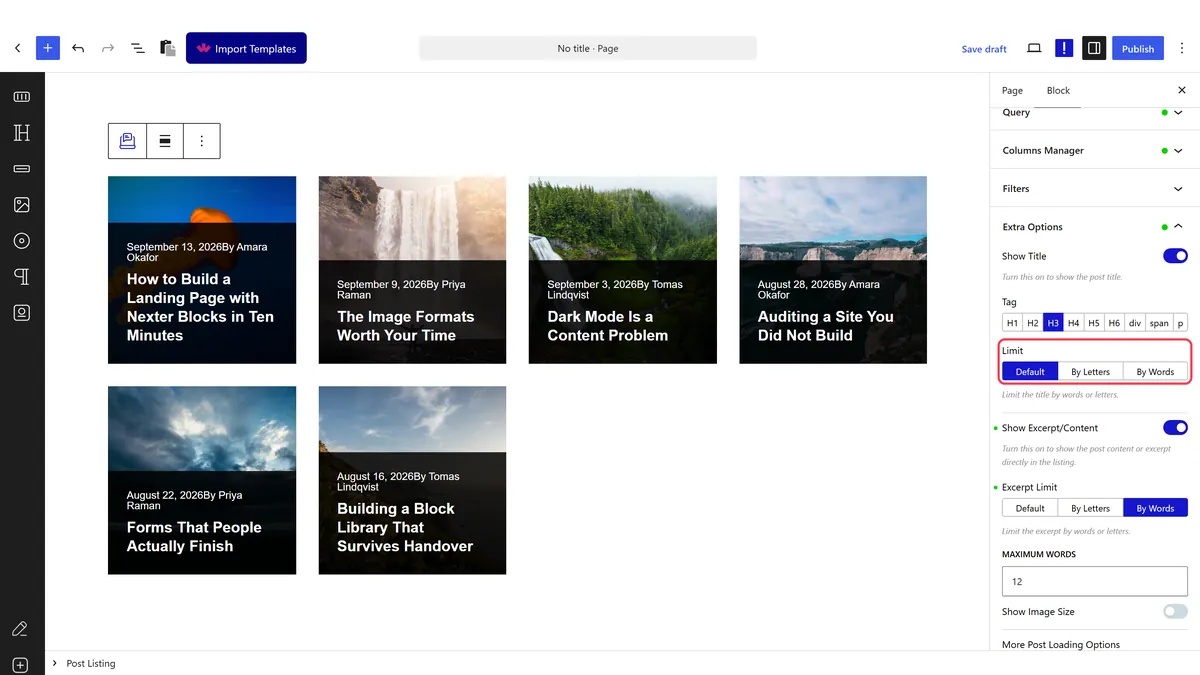The image size is (1200, 675).
Task: Insert a paragraph block from the left sidebar
Action: (22, 277)
